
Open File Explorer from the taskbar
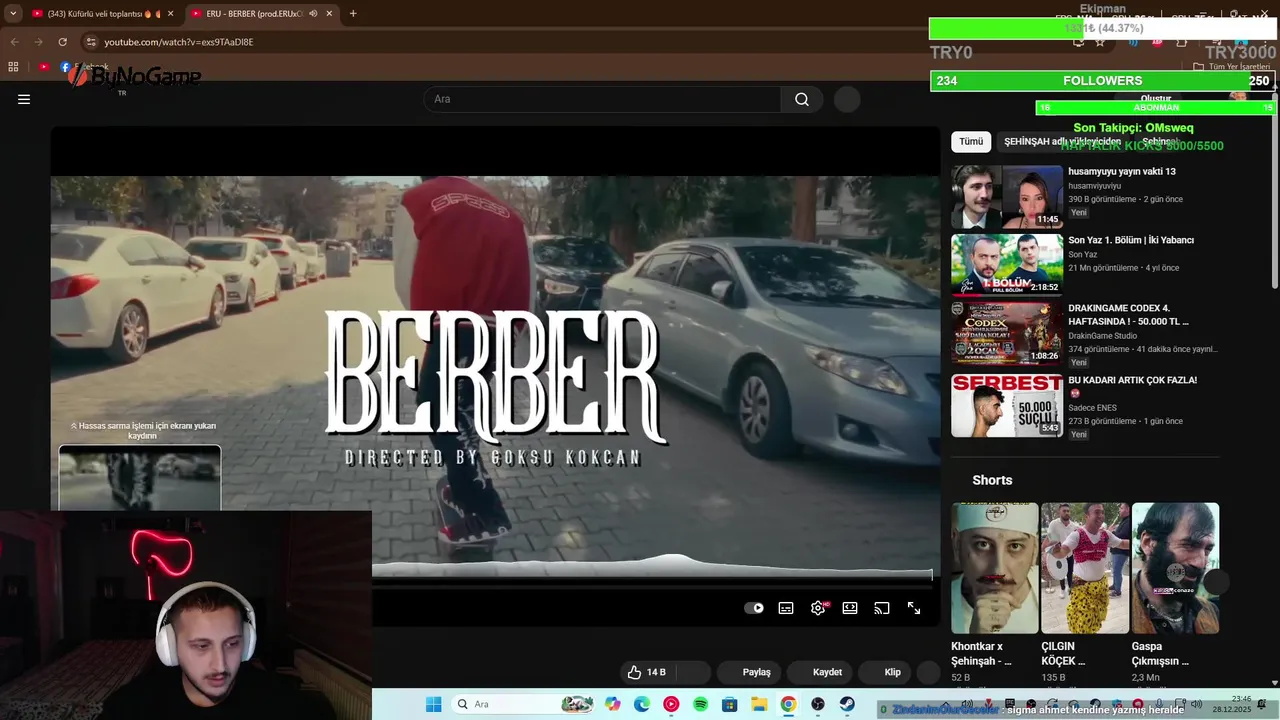pyautogui.click(x=759, y=704)
